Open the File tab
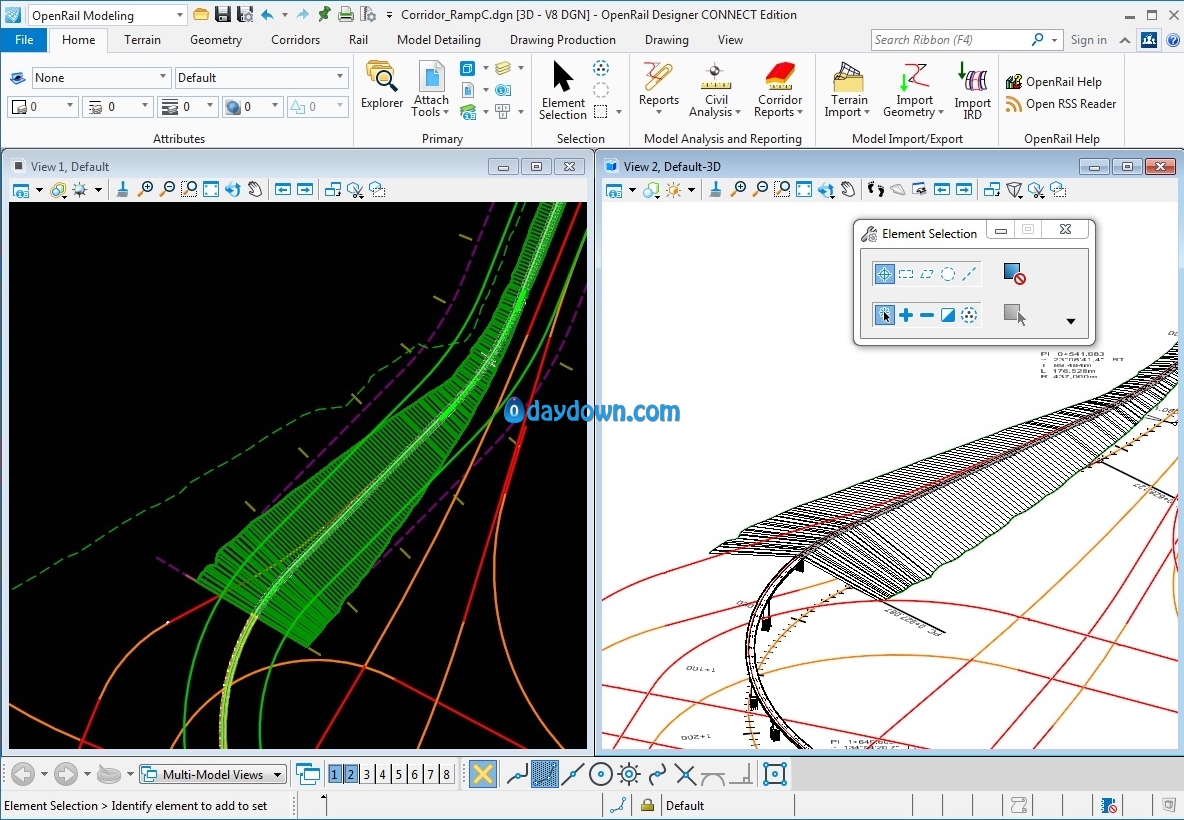This screenshot has height=820, width=1184. [24, 40]
